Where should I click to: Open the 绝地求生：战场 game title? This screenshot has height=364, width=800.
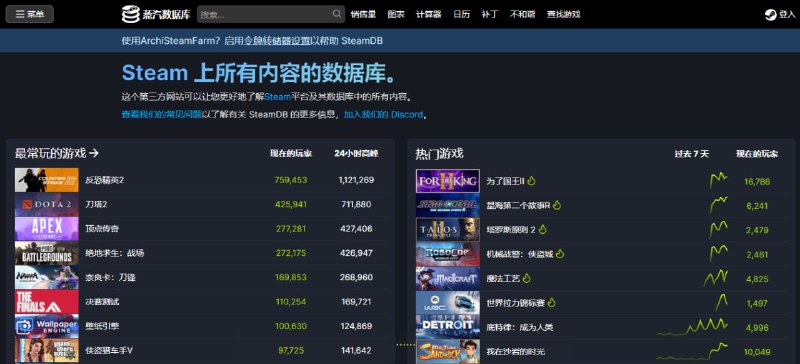(x=114, y=253)
